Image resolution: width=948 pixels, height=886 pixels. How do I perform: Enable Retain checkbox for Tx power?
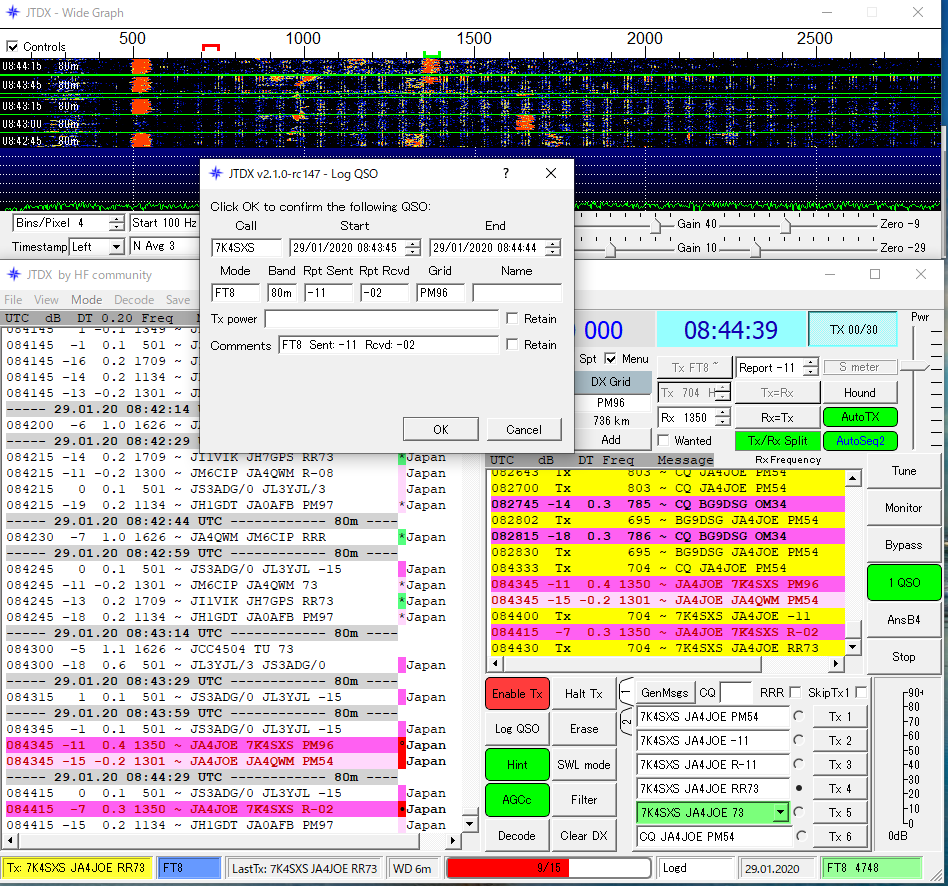(x=512, y=319)
